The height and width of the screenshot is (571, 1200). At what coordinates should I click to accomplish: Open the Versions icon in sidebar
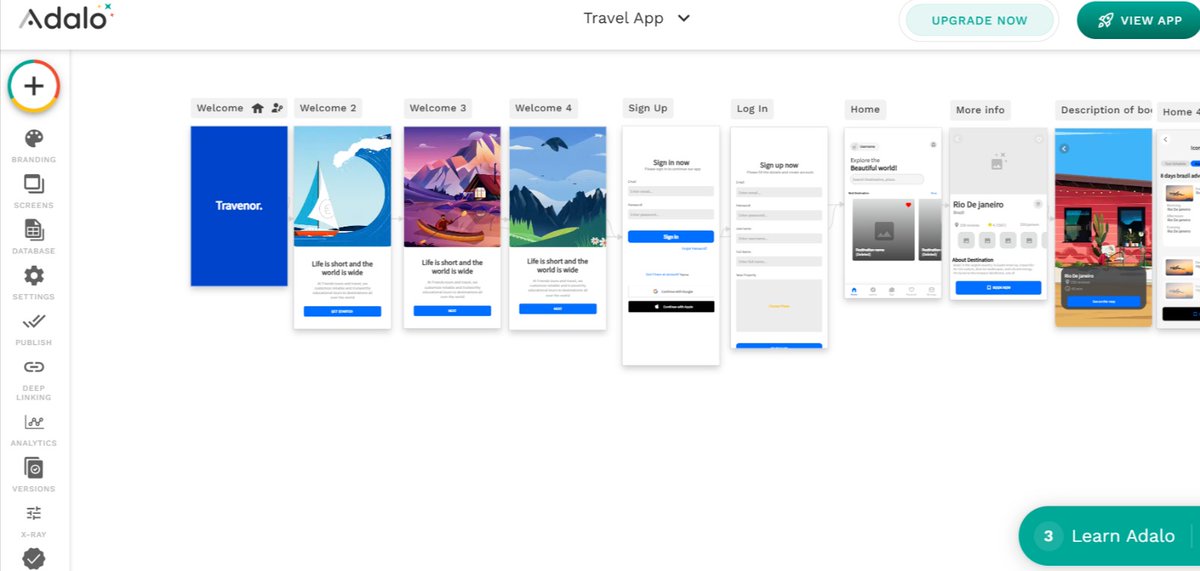pos(34,467)
